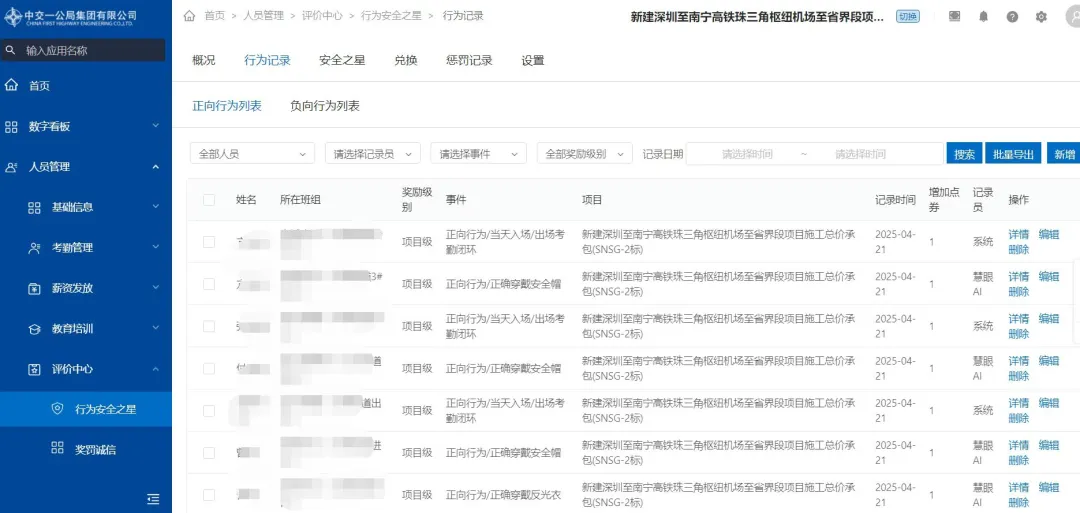
Task: Click the 教育培训 graduation cap icon
Action: [x=34, y=329]
